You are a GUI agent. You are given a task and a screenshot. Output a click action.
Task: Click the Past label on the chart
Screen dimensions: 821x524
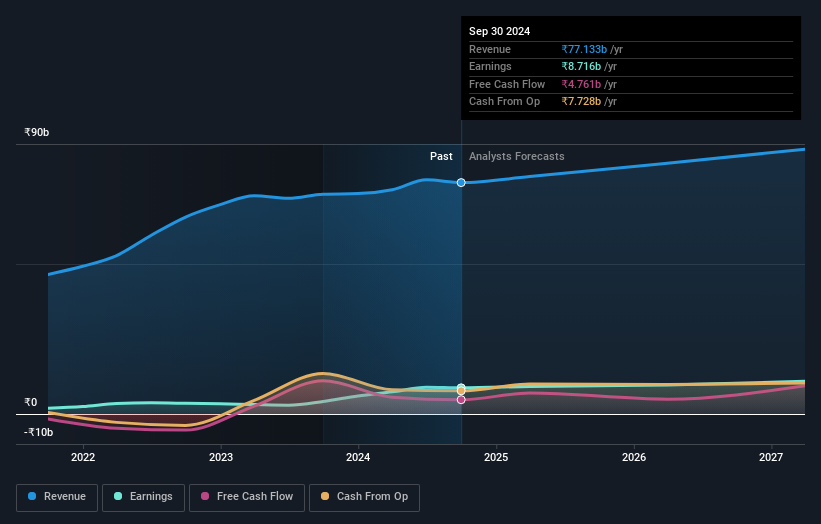[441, 156]
